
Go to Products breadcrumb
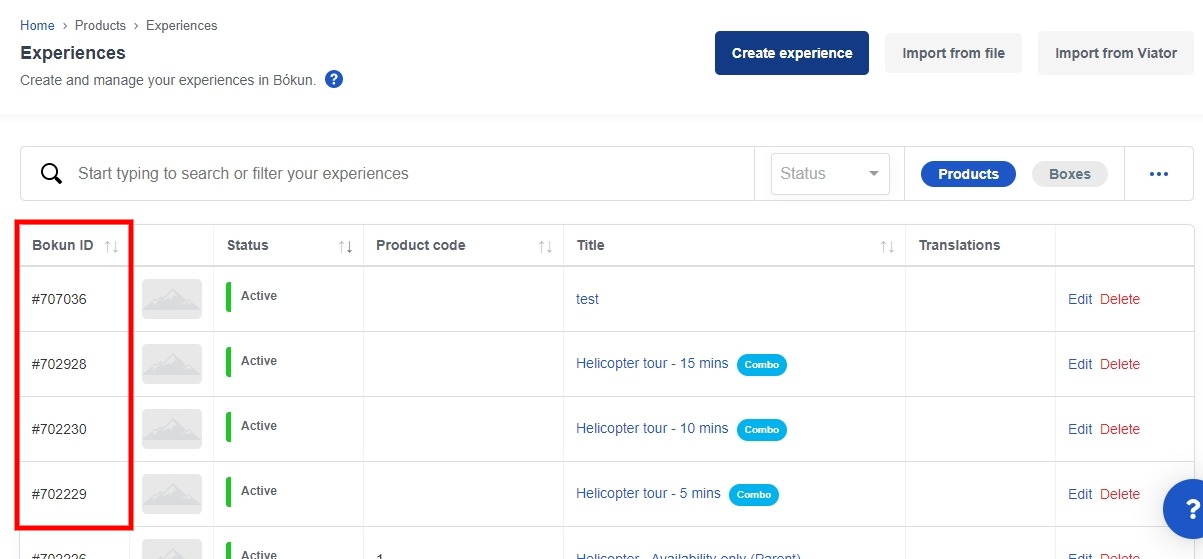(100, 25)
